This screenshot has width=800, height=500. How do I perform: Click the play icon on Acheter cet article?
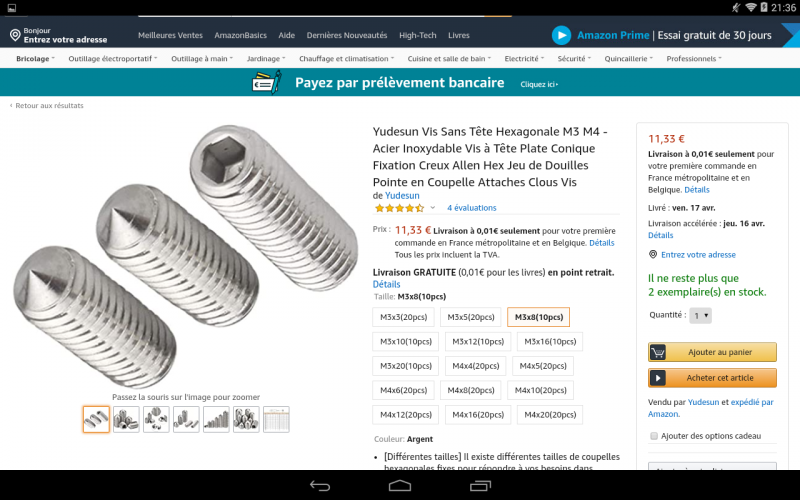658,378
